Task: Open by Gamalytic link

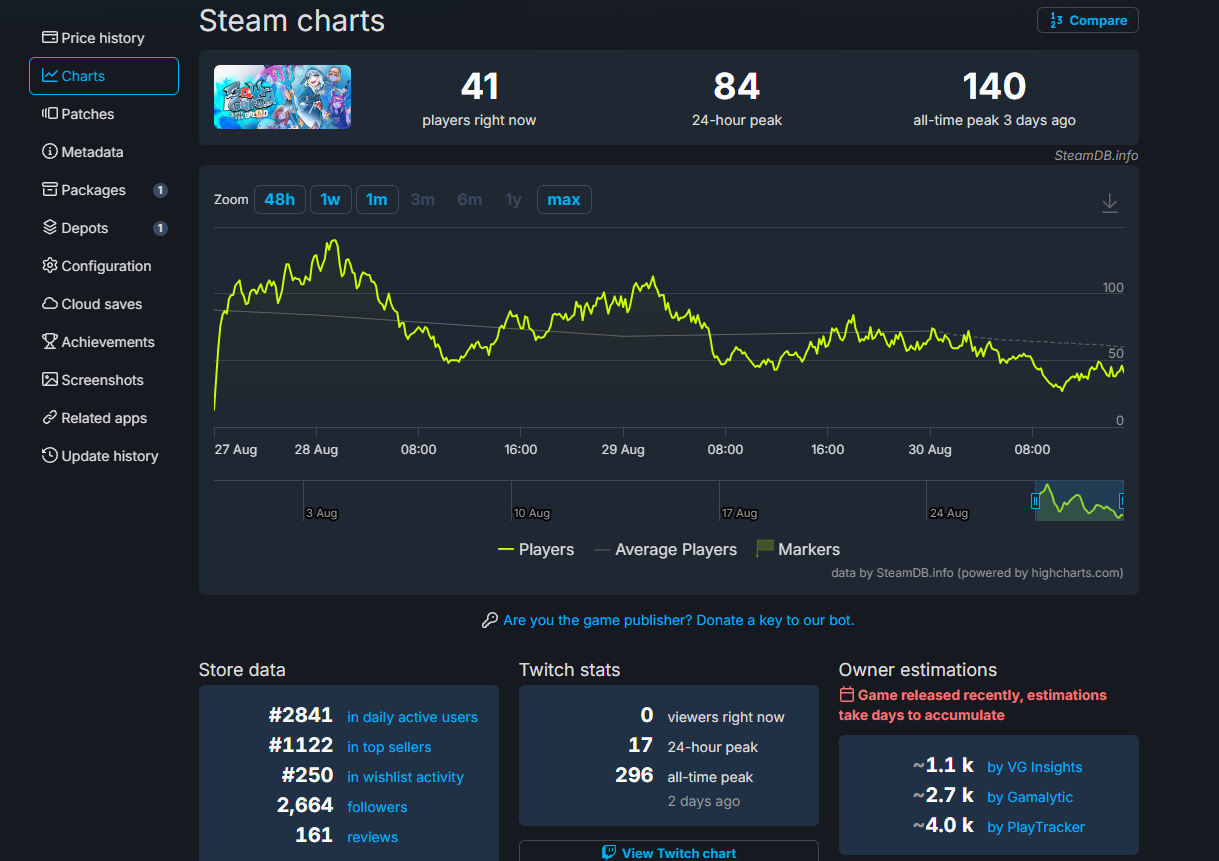Action: click(1030, 797)
